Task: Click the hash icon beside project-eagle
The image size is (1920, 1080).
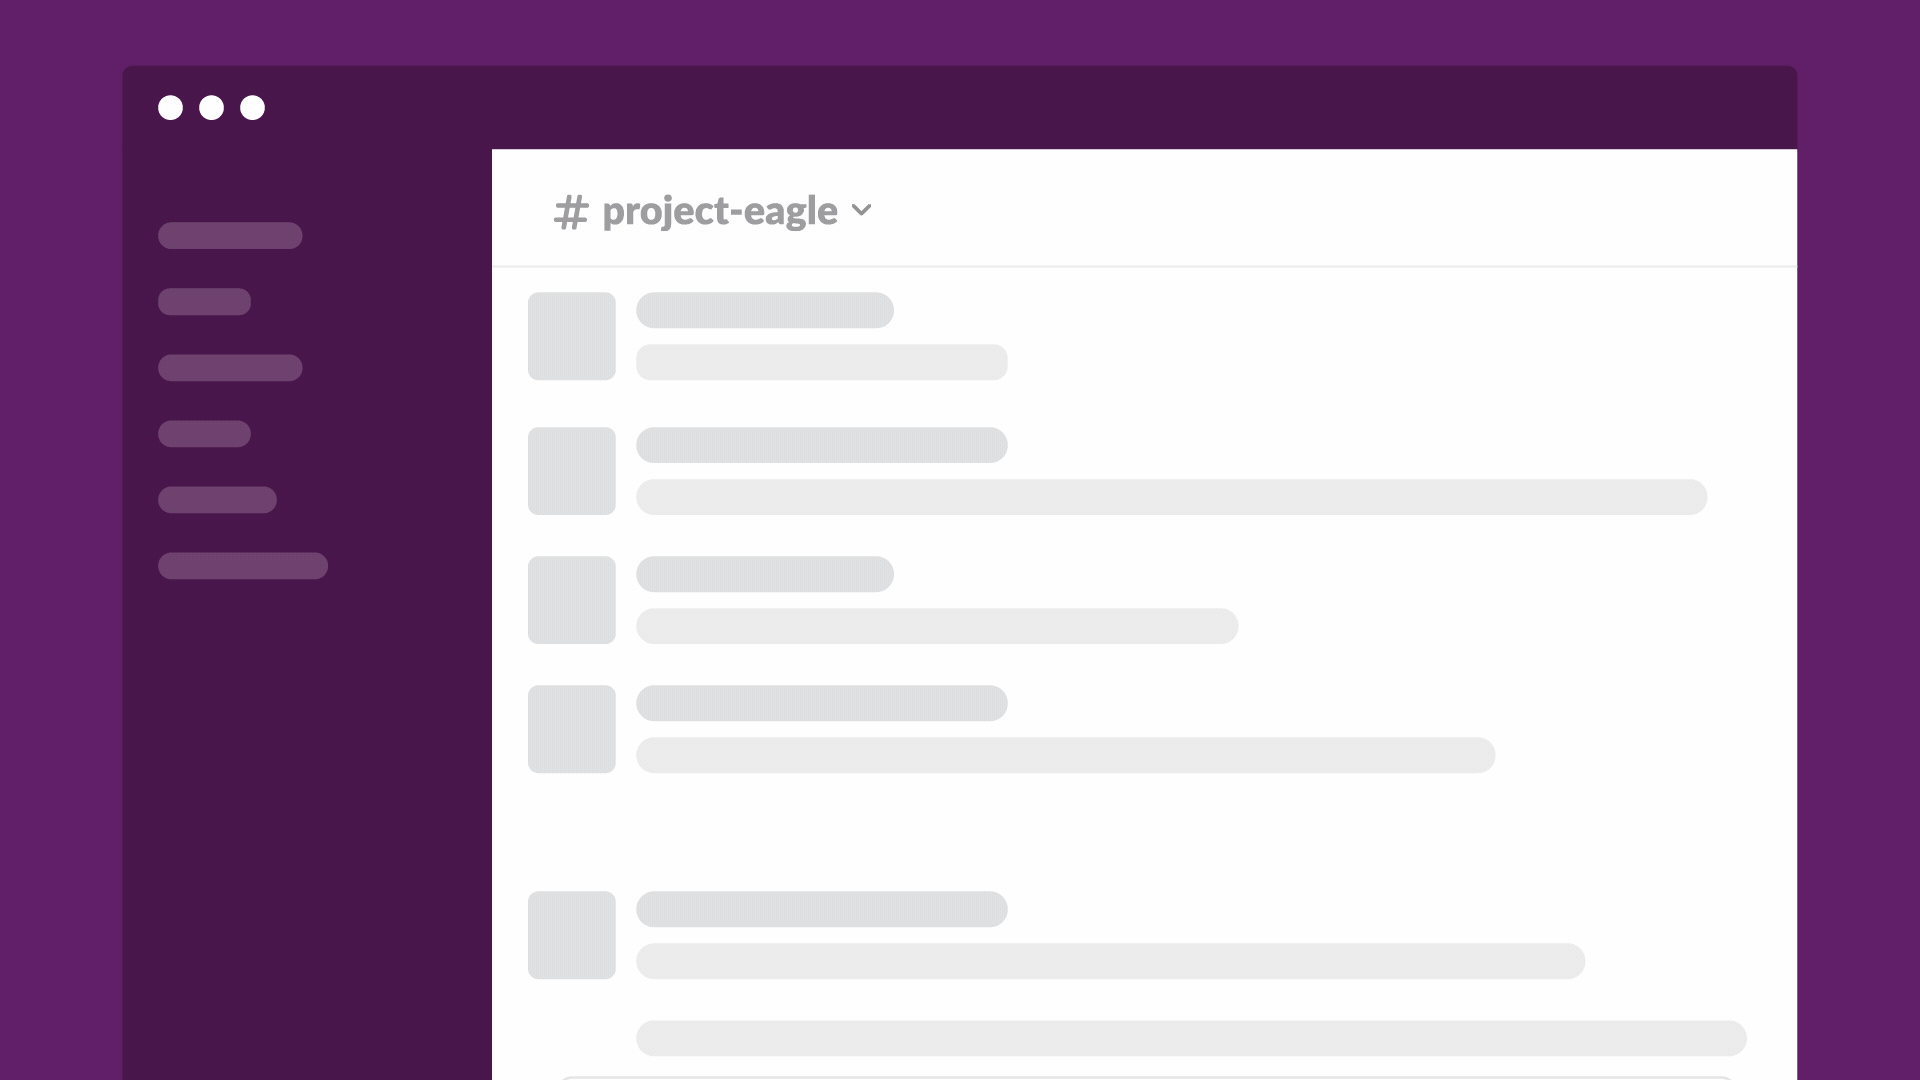Action: coord(571,212)
